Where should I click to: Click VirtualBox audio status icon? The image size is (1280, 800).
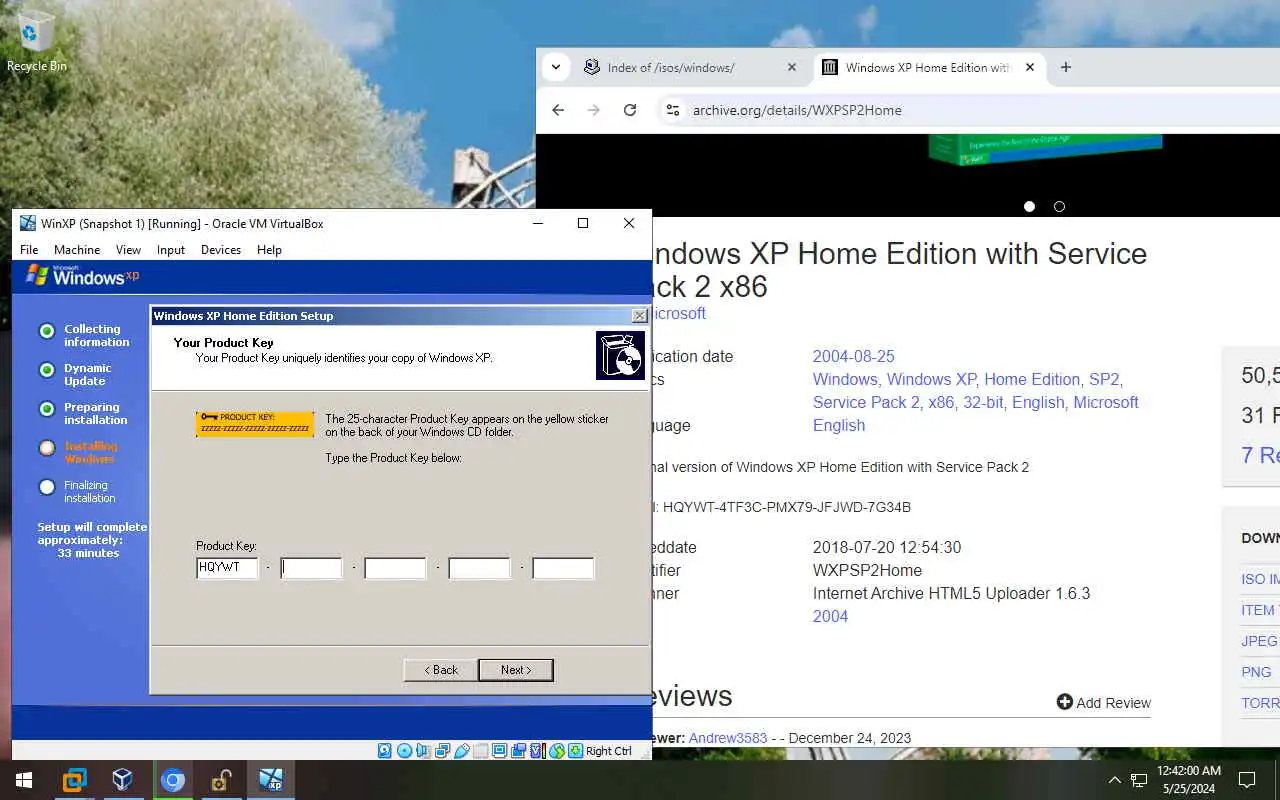tap(422, 751)
